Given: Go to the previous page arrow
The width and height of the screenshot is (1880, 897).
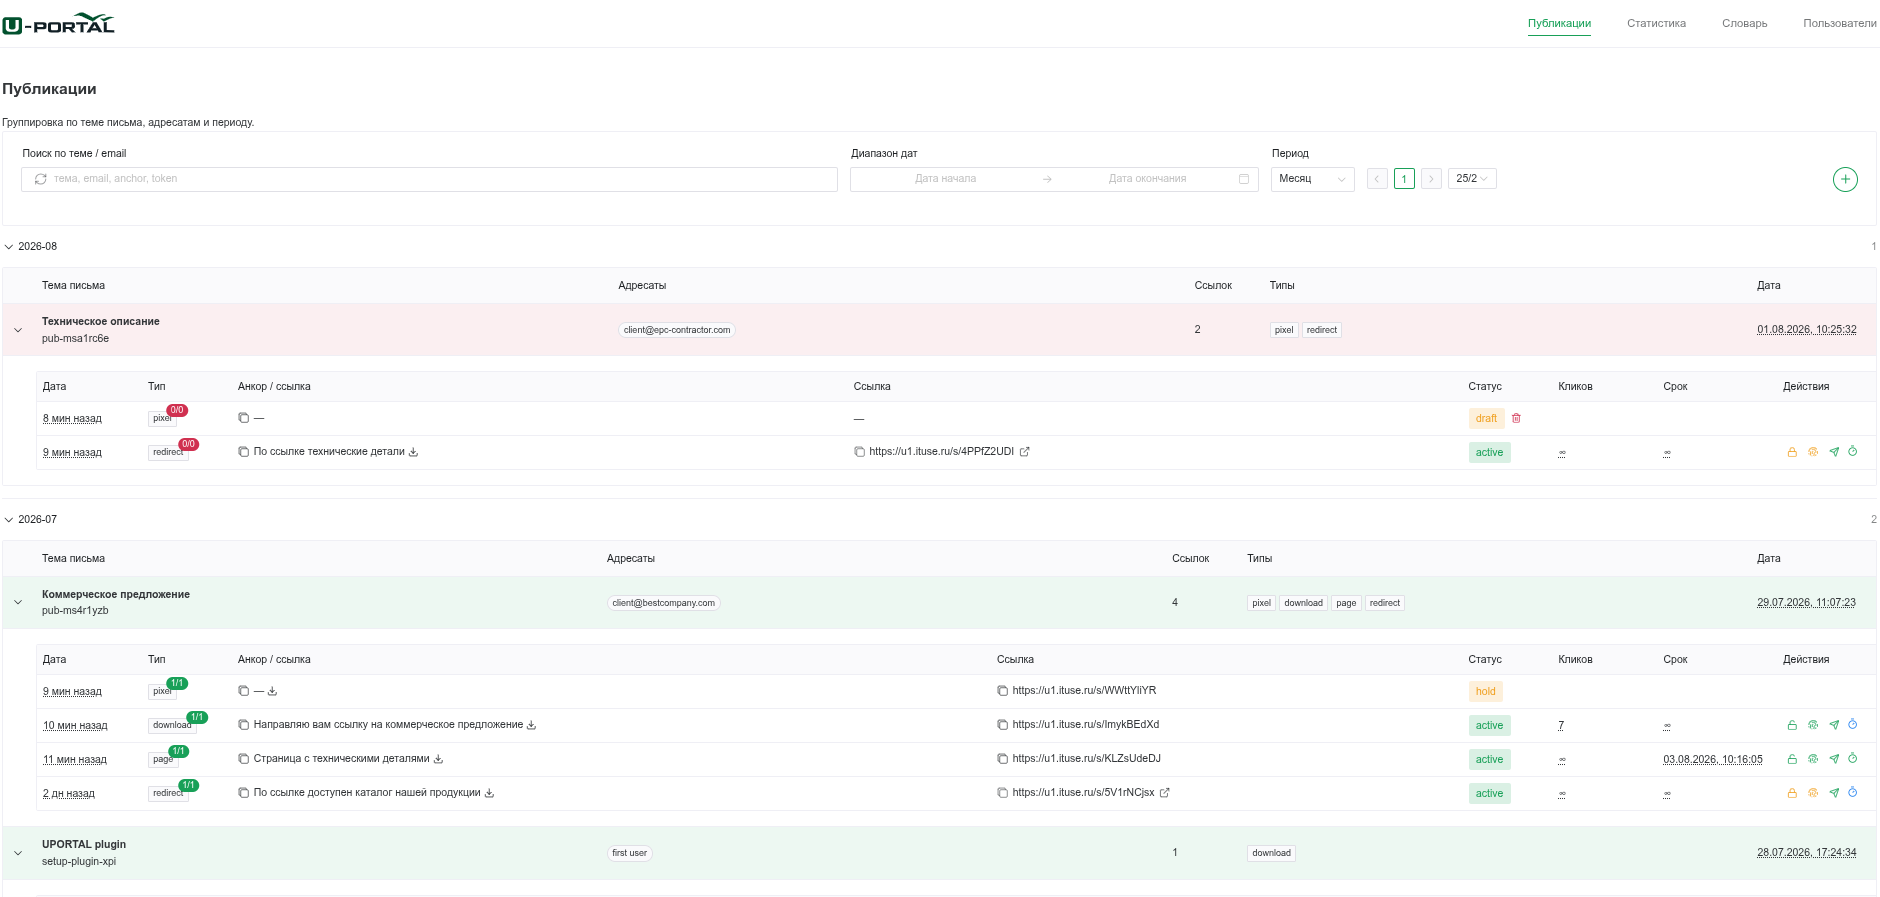Looking at the screenshot, I should pos(1377,179).
